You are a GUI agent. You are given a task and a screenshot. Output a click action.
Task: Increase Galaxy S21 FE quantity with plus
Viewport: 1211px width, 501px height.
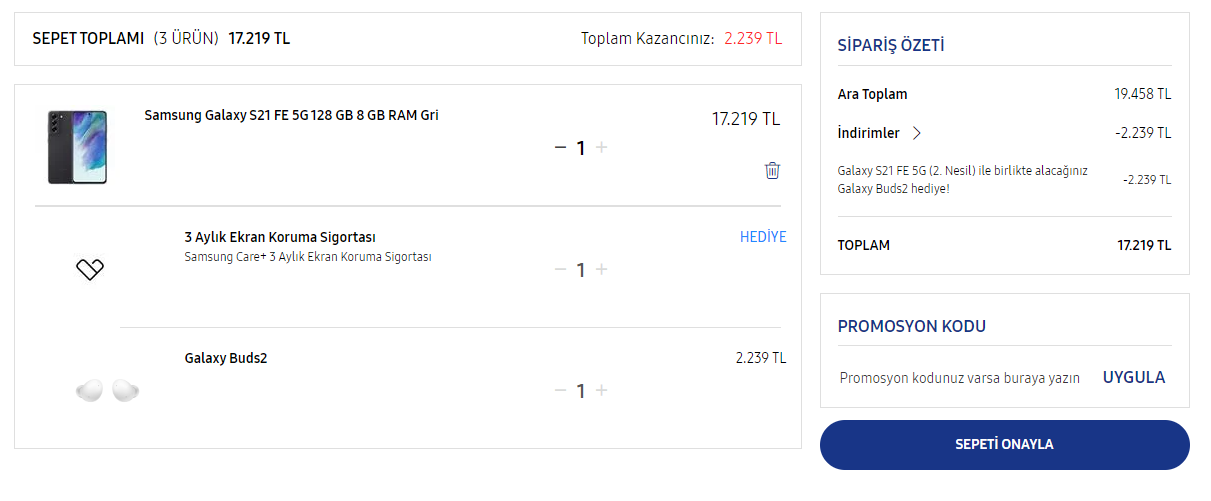(601, 148)
